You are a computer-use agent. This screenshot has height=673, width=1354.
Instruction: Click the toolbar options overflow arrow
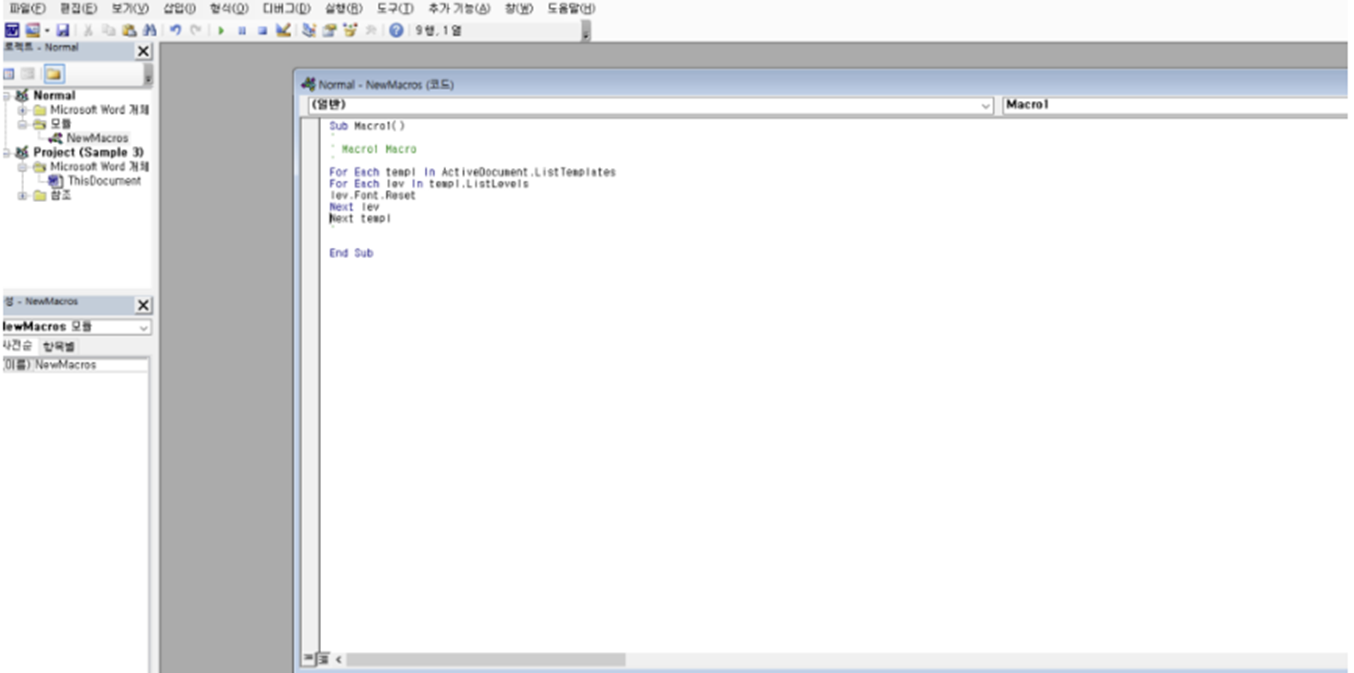[585, 31]
